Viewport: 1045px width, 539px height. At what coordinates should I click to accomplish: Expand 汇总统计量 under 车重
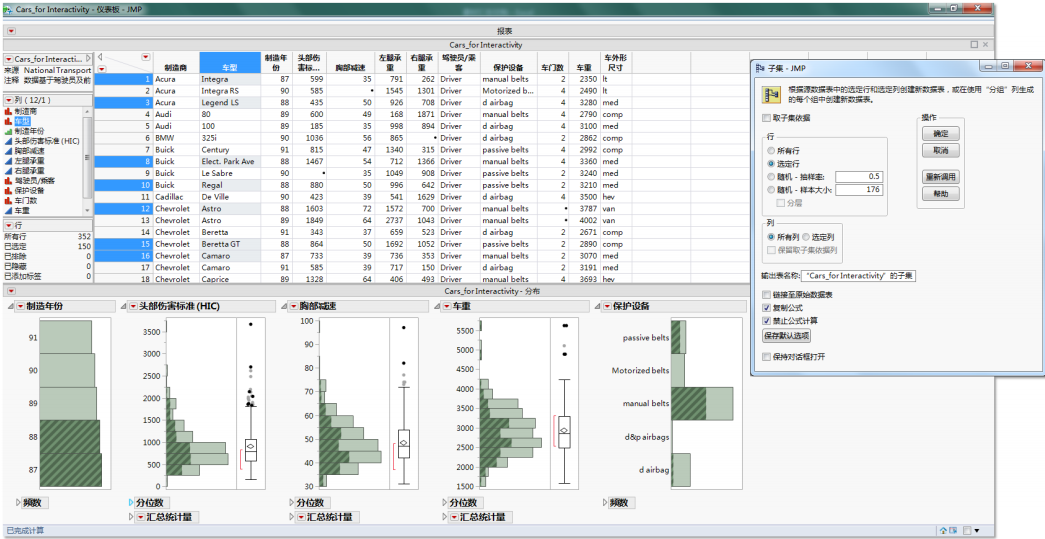pyautogui.click(x=445, y=517)
